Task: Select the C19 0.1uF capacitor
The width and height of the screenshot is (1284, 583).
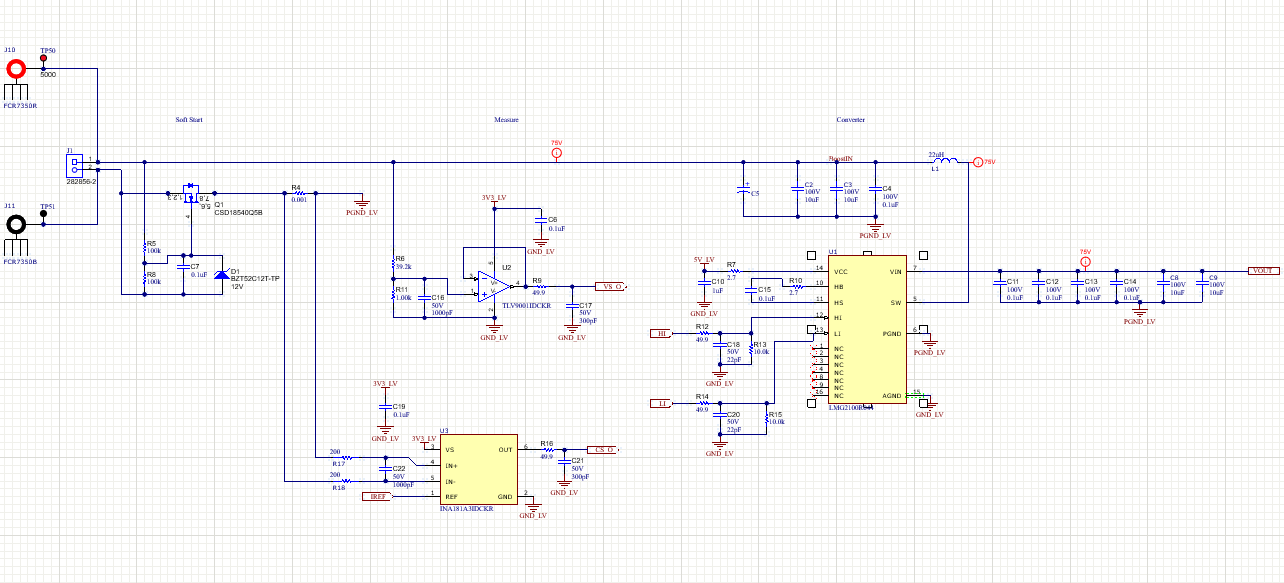Action: point(385,409)
